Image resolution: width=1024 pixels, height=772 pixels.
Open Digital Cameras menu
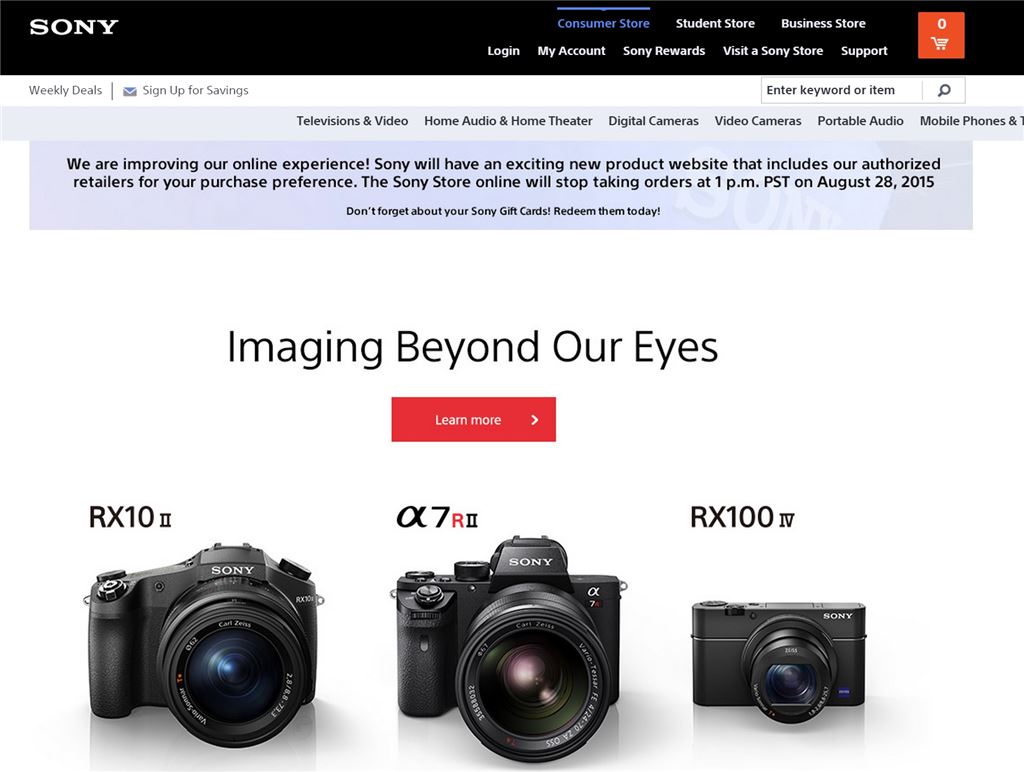coord(653,121)
